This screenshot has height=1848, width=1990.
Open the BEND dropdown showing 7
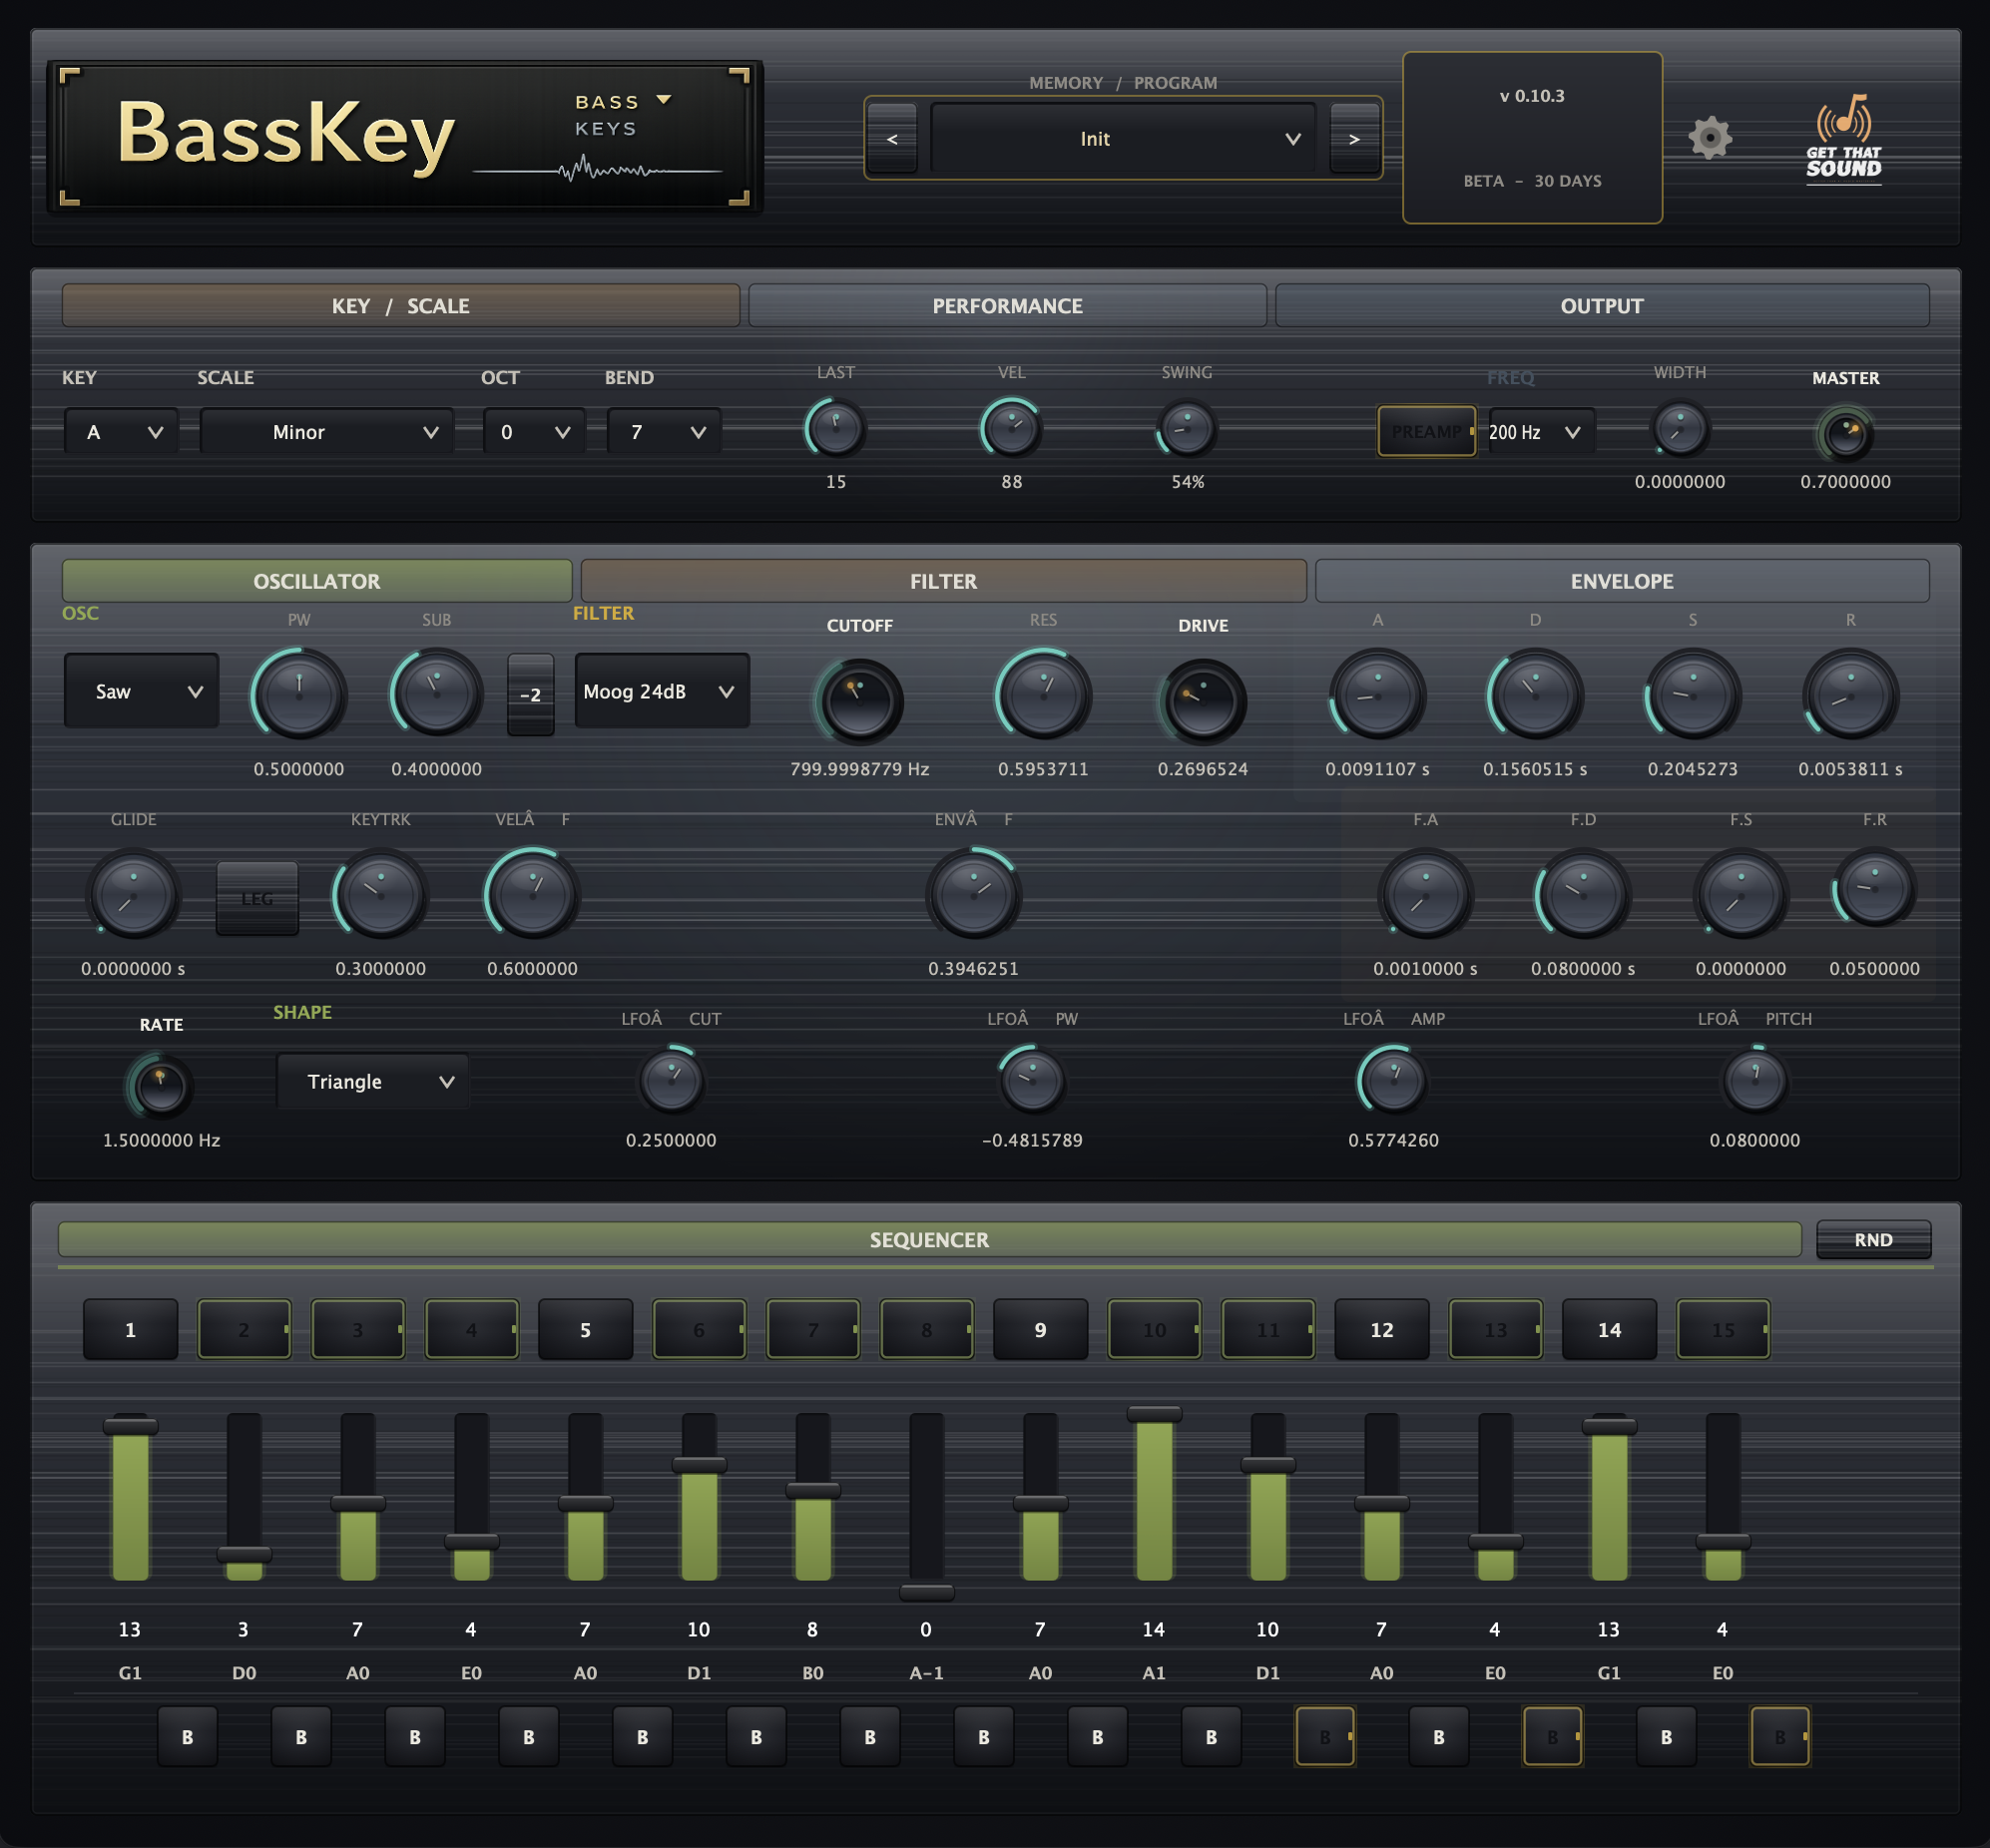point(664,432)
